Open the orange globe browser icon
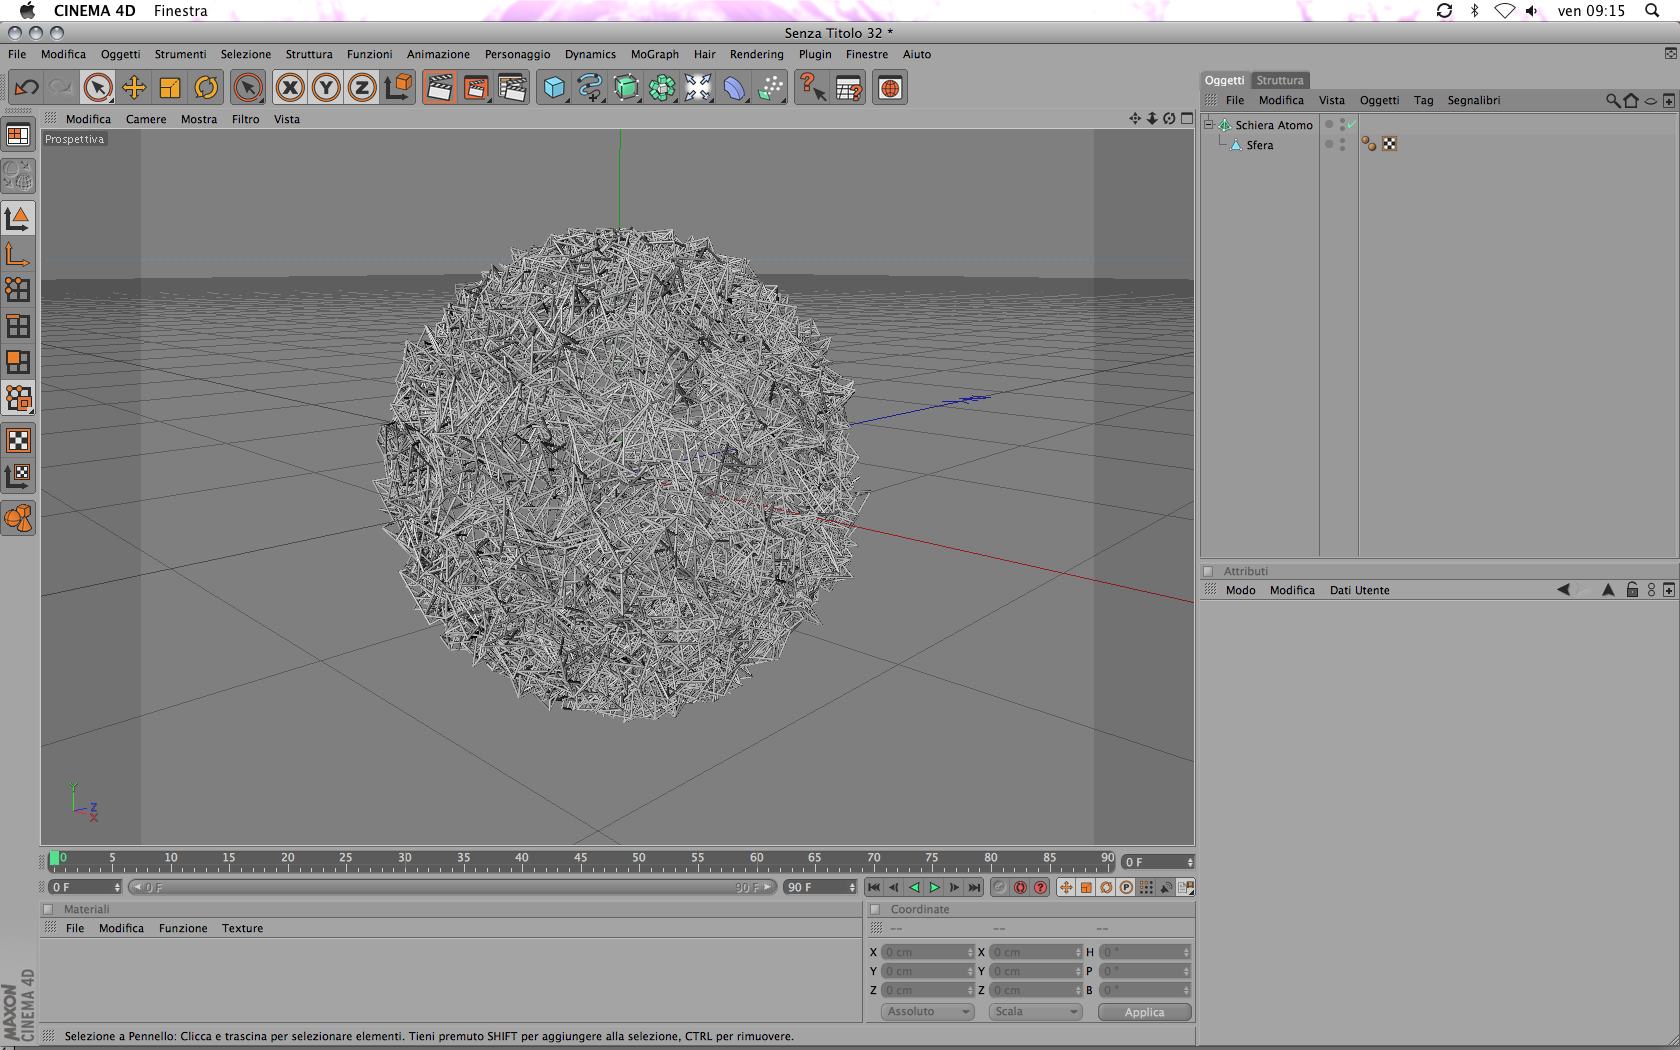Image resolution: width=1680 pixels, height=1050 pixels. click(890, 88)
